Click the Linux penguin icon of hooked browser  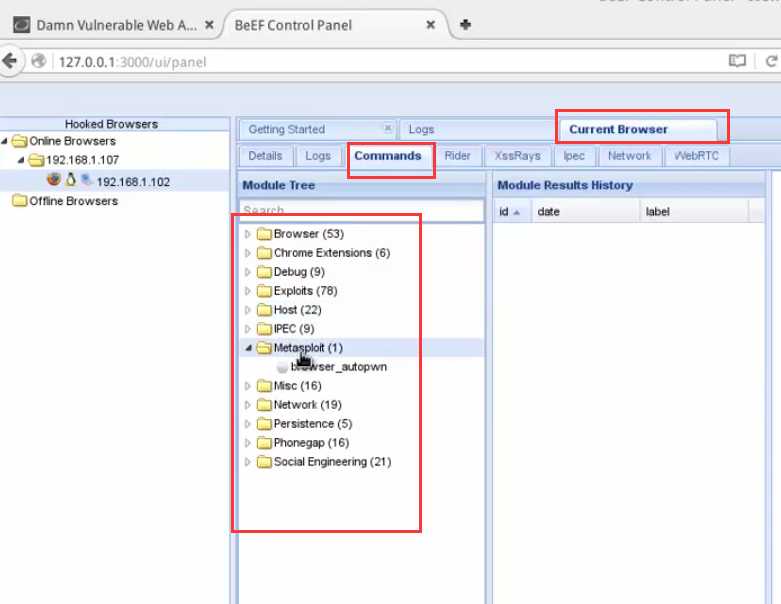coord(71,179)
